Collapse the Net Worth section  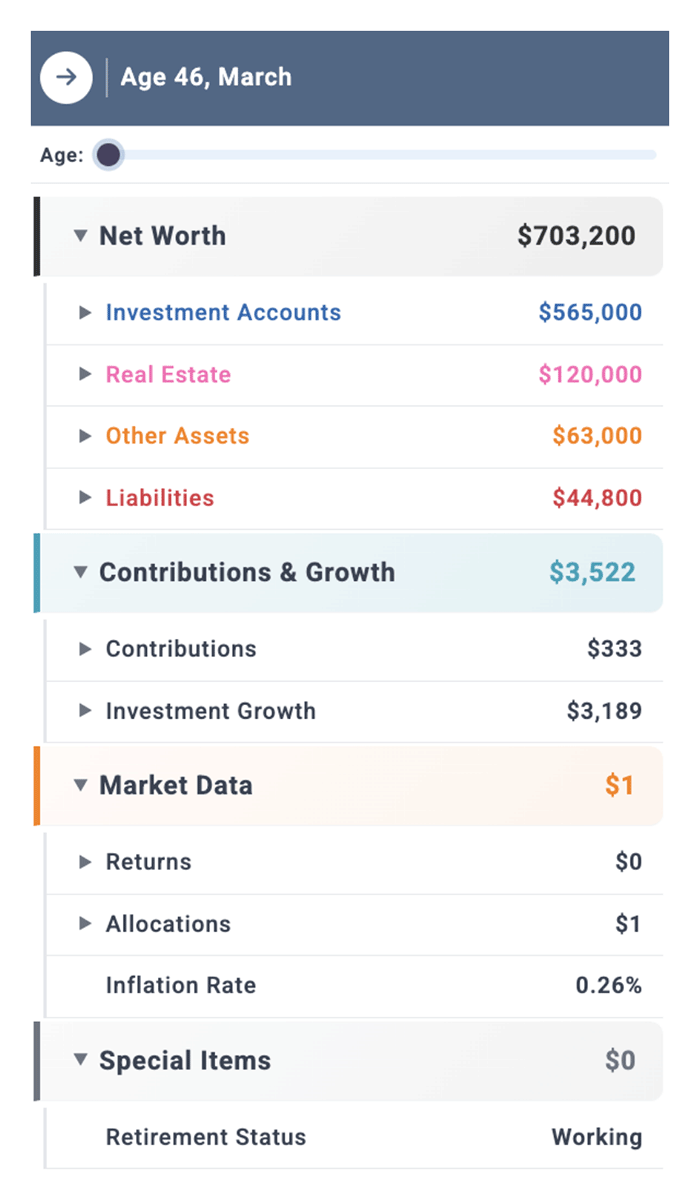point(80,236)
